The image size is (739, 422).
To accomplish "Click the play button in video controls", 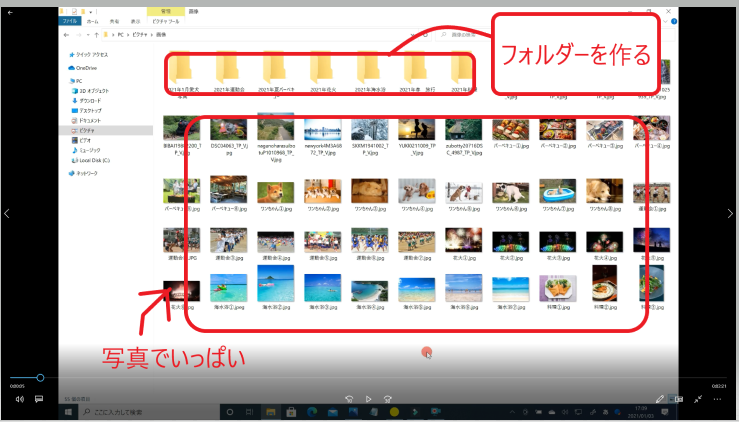I will coord(369,398).
